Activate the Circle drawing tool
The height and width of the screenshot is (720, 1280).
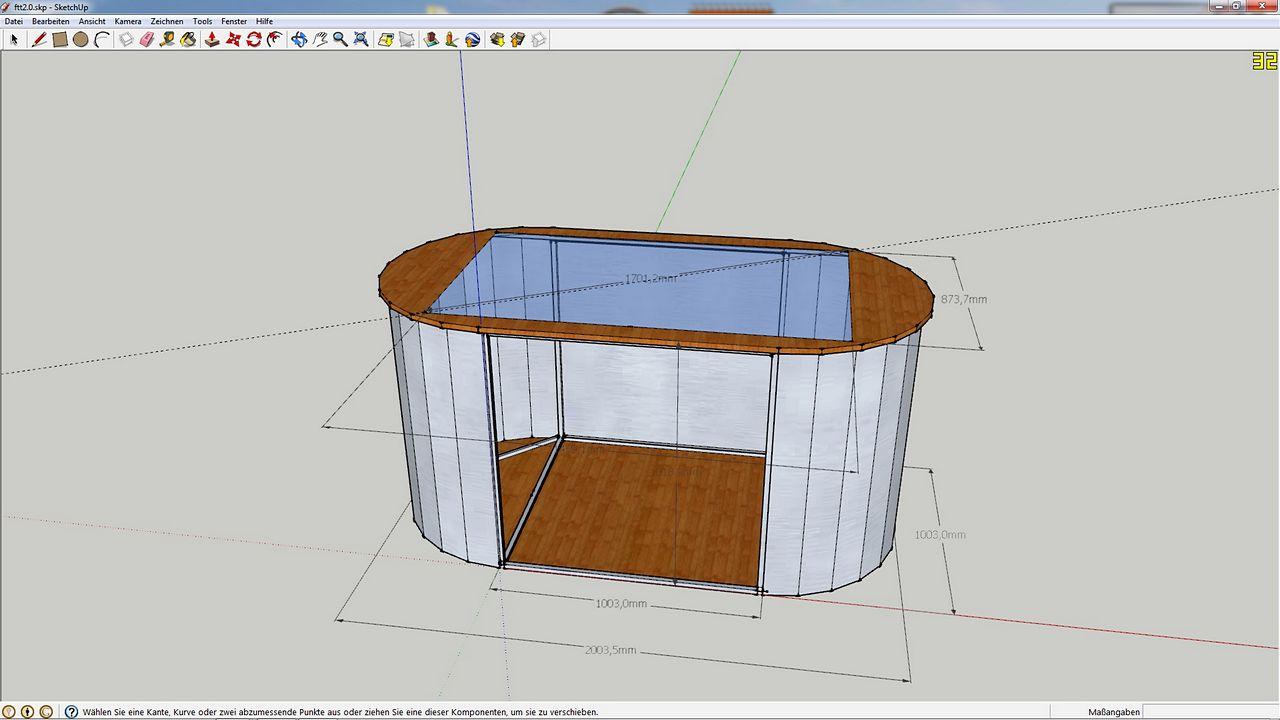[x=81, y=40]
